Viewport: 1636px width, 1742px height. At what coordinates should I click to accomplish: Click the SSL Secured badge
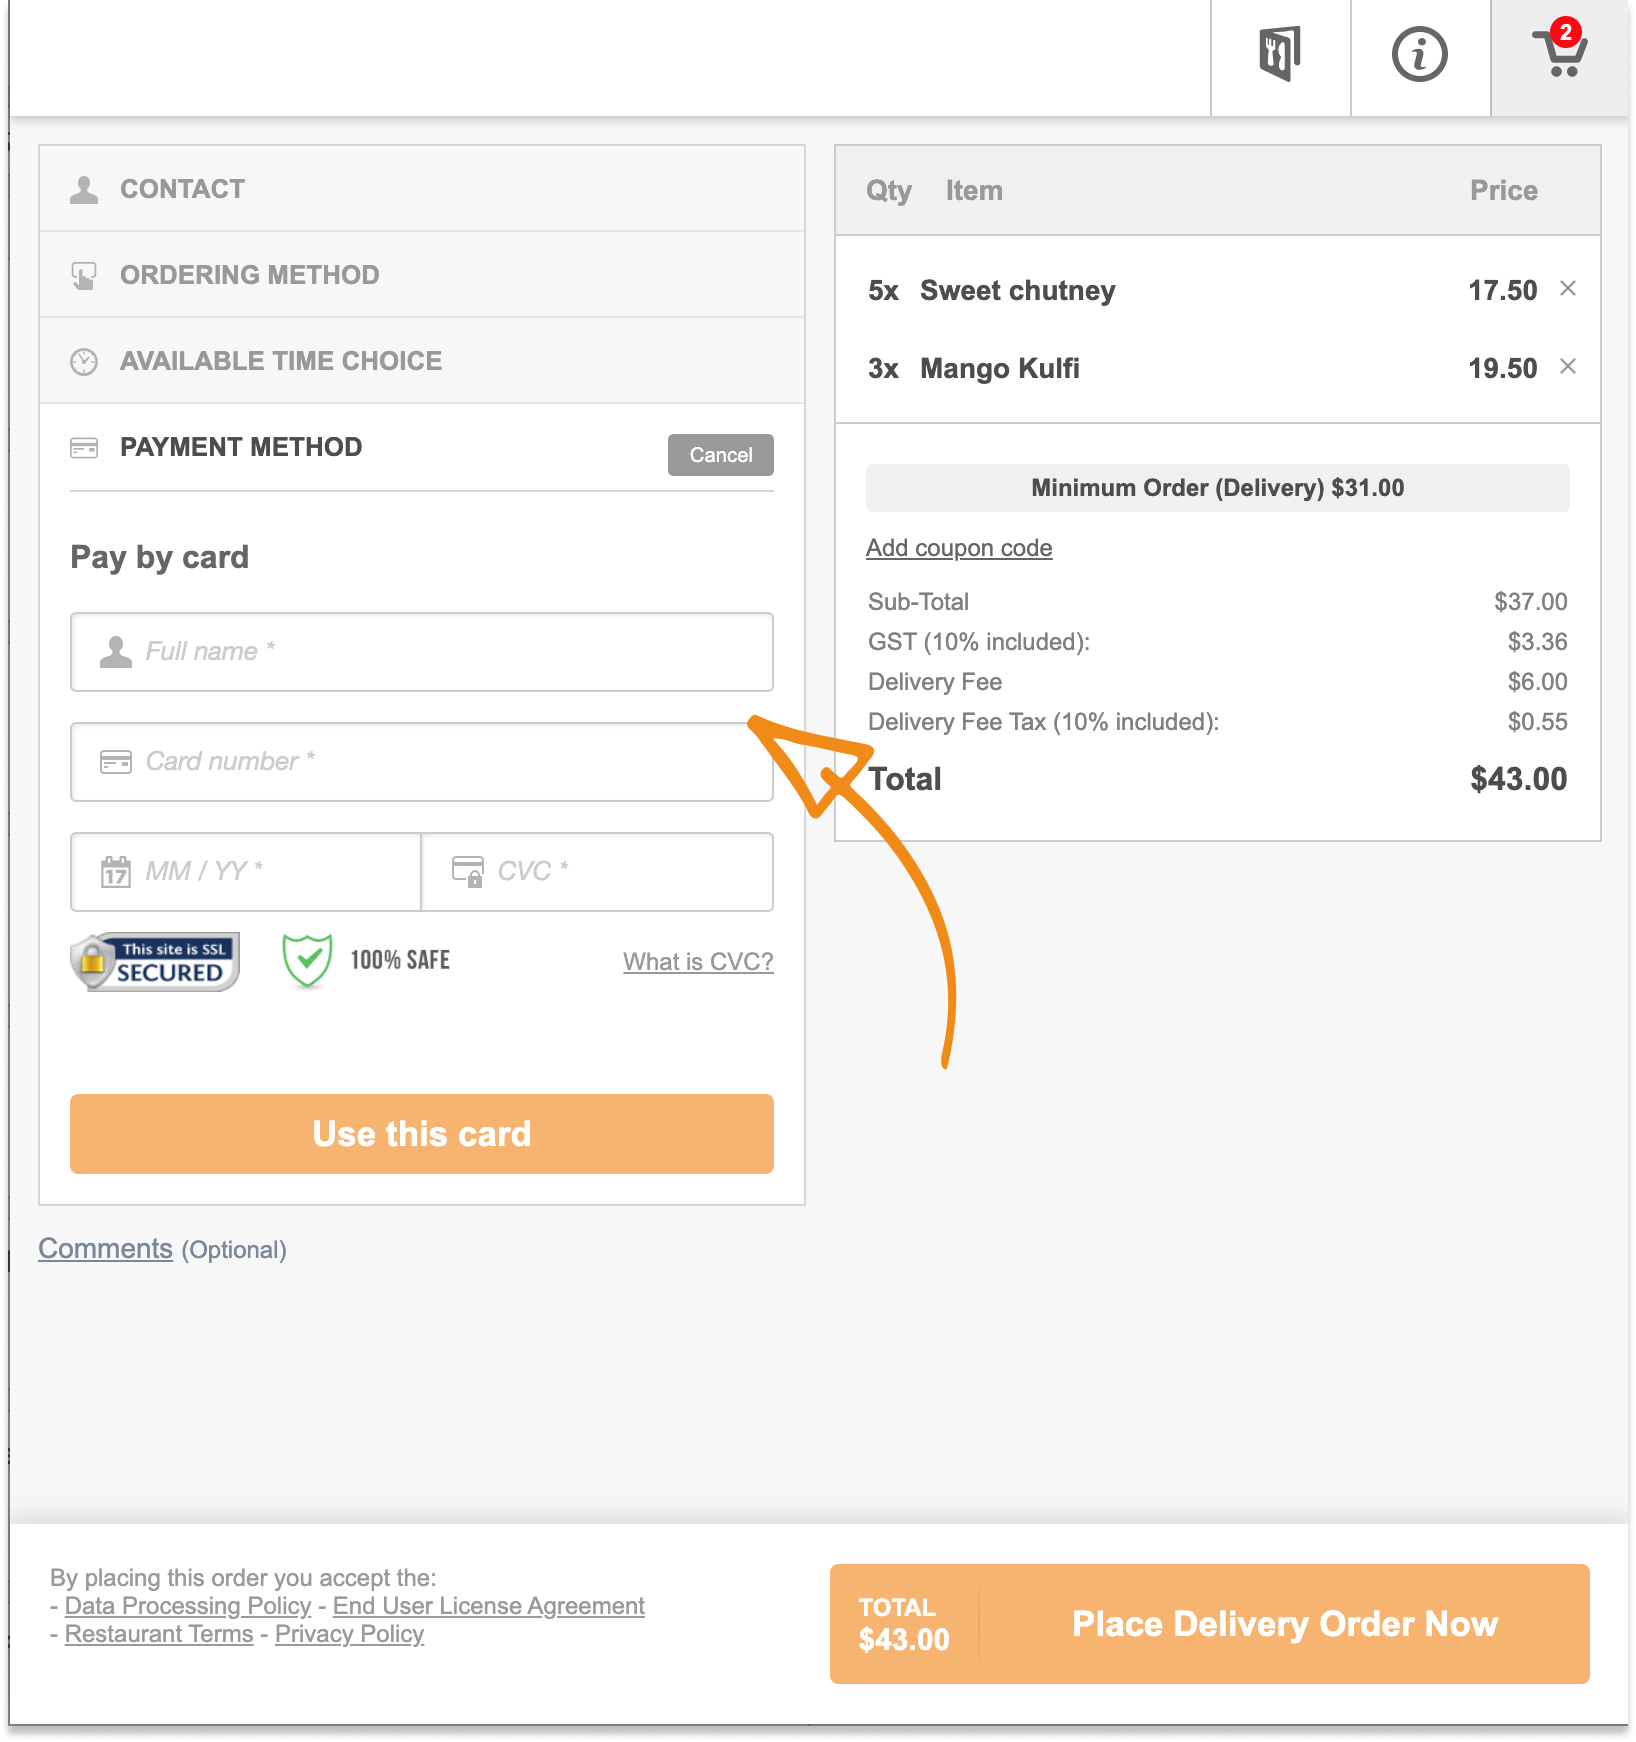point(155,962)
